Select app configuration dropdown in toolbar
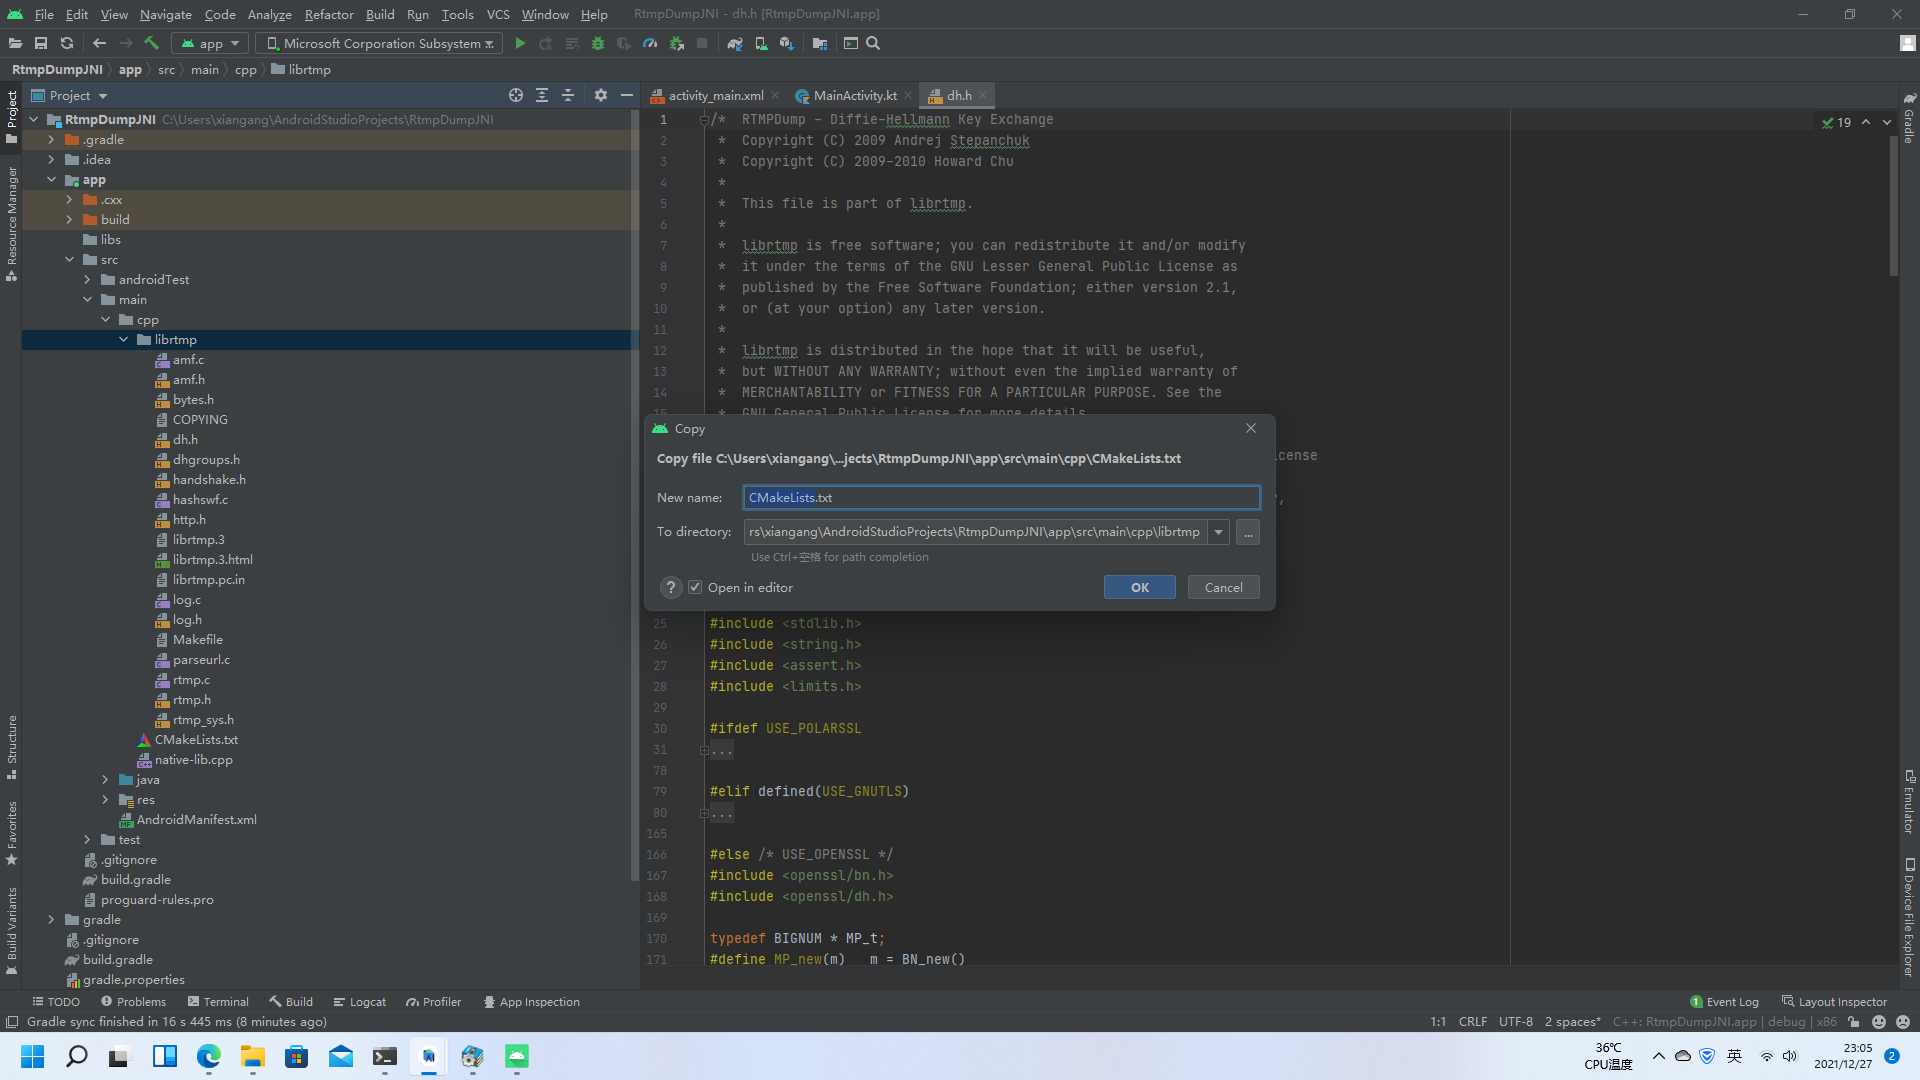The width and height of the screenshot is (1920, 1080). [211, 44]
